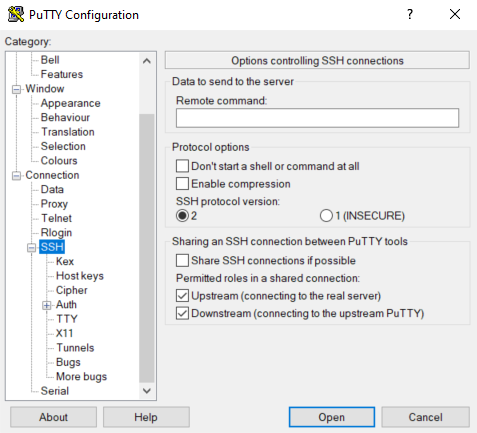Collapse the Connection tree node
Viewport: 477px width, 433px height.
click(x=16, y=176)
